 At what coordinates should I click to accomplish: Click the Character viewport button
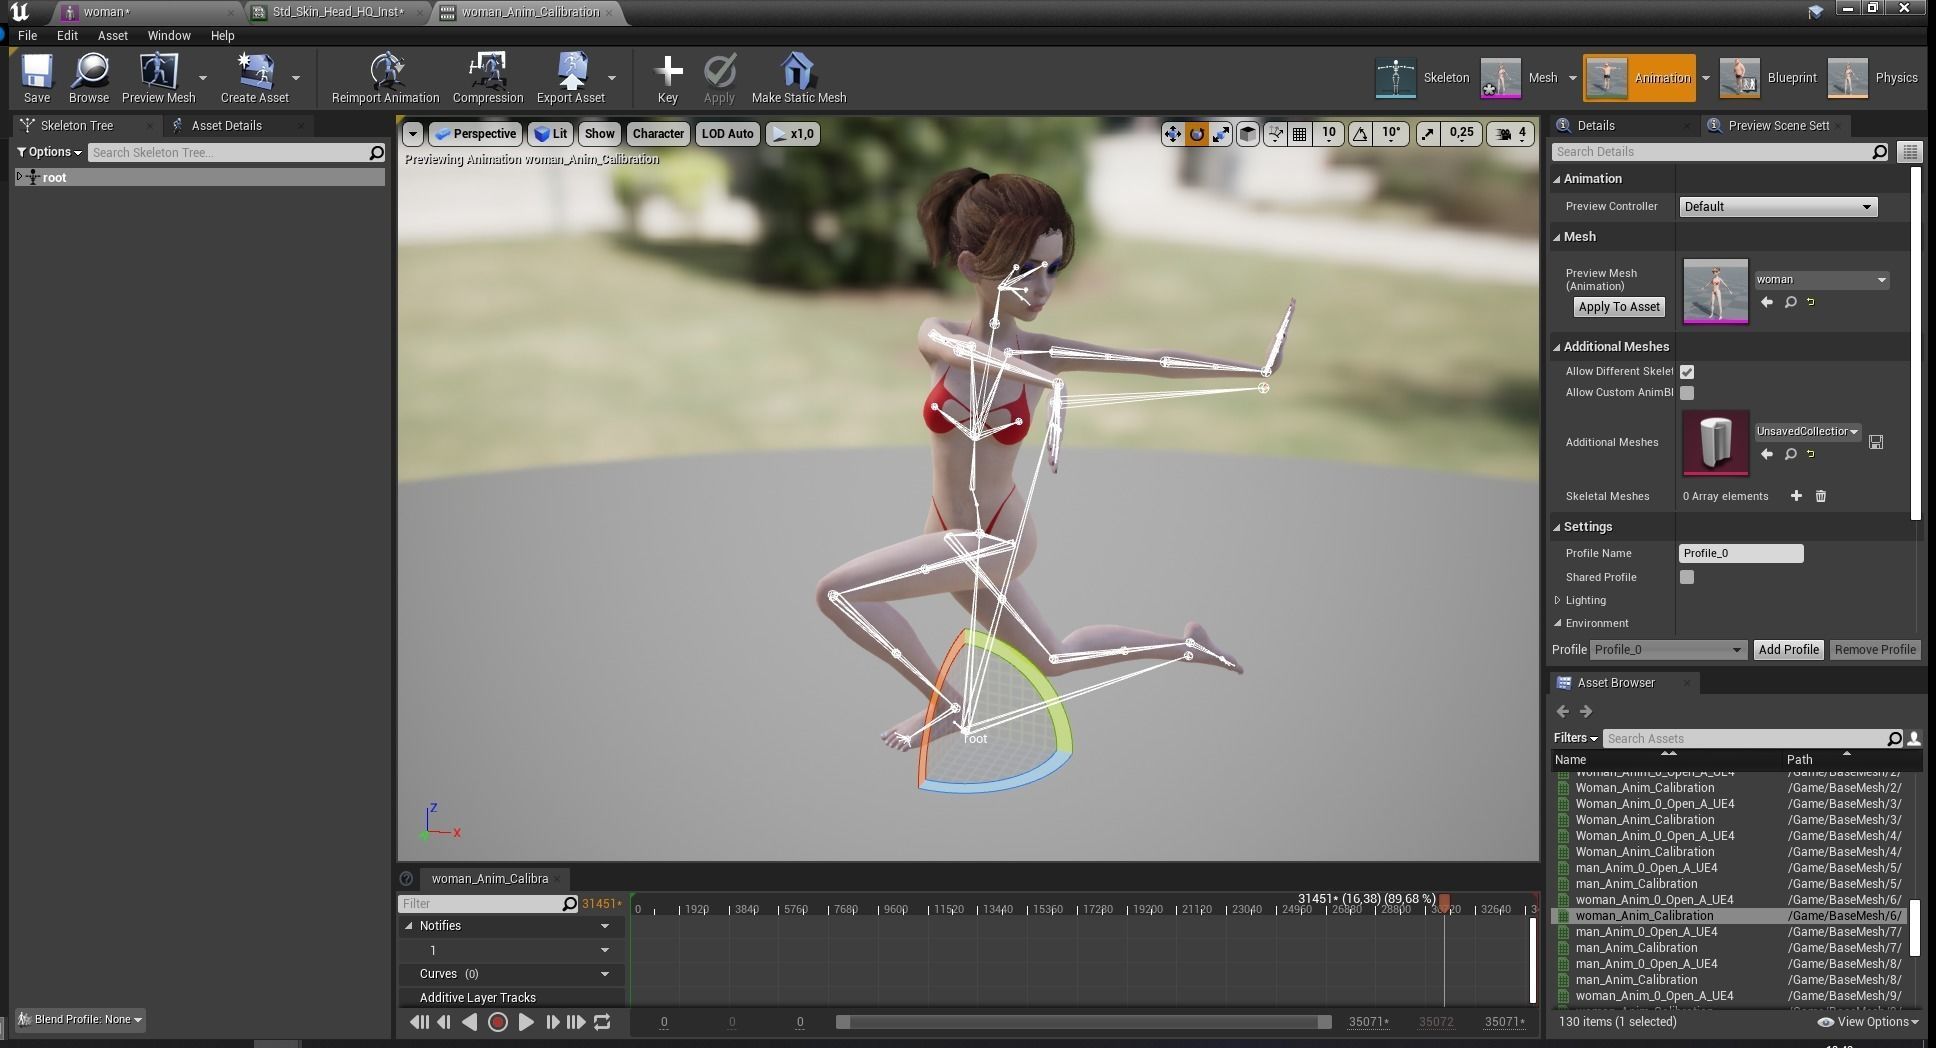point(658,134)
